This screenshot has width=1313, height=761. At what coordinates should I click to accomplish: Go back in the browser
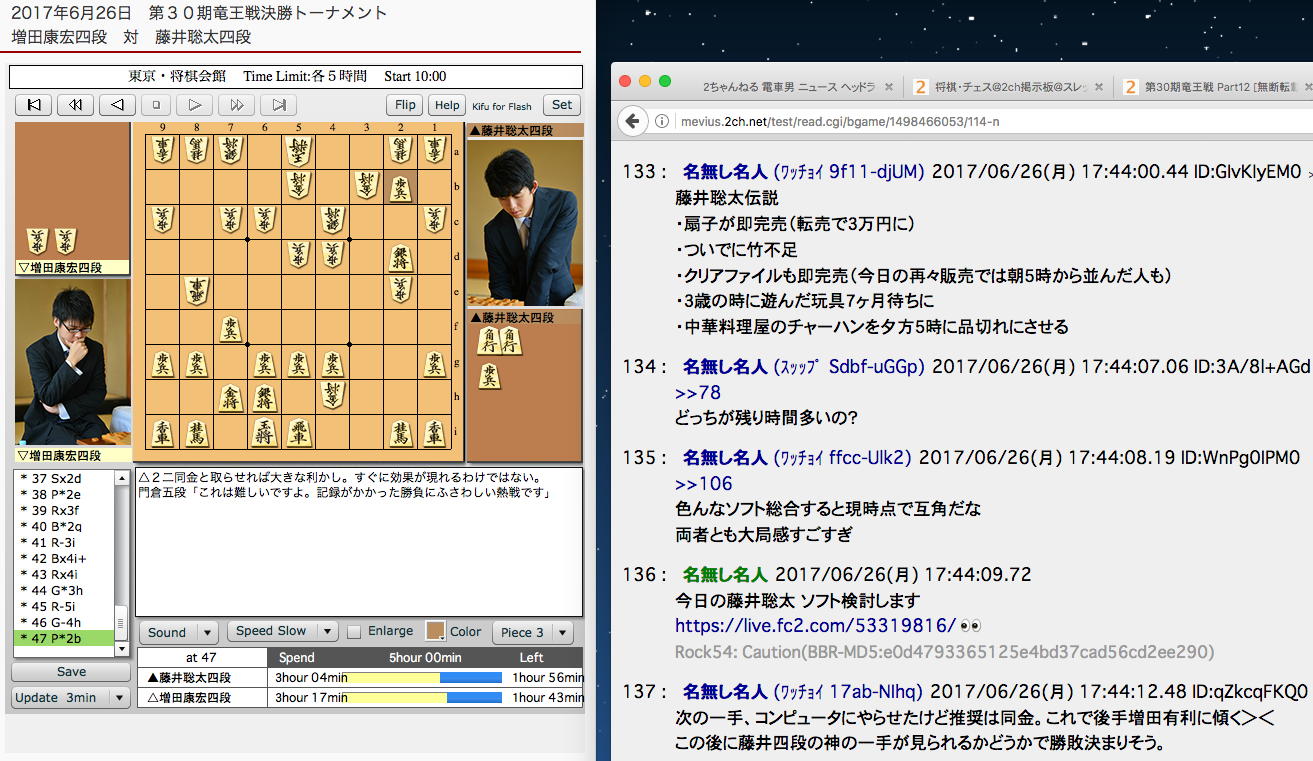631,121
